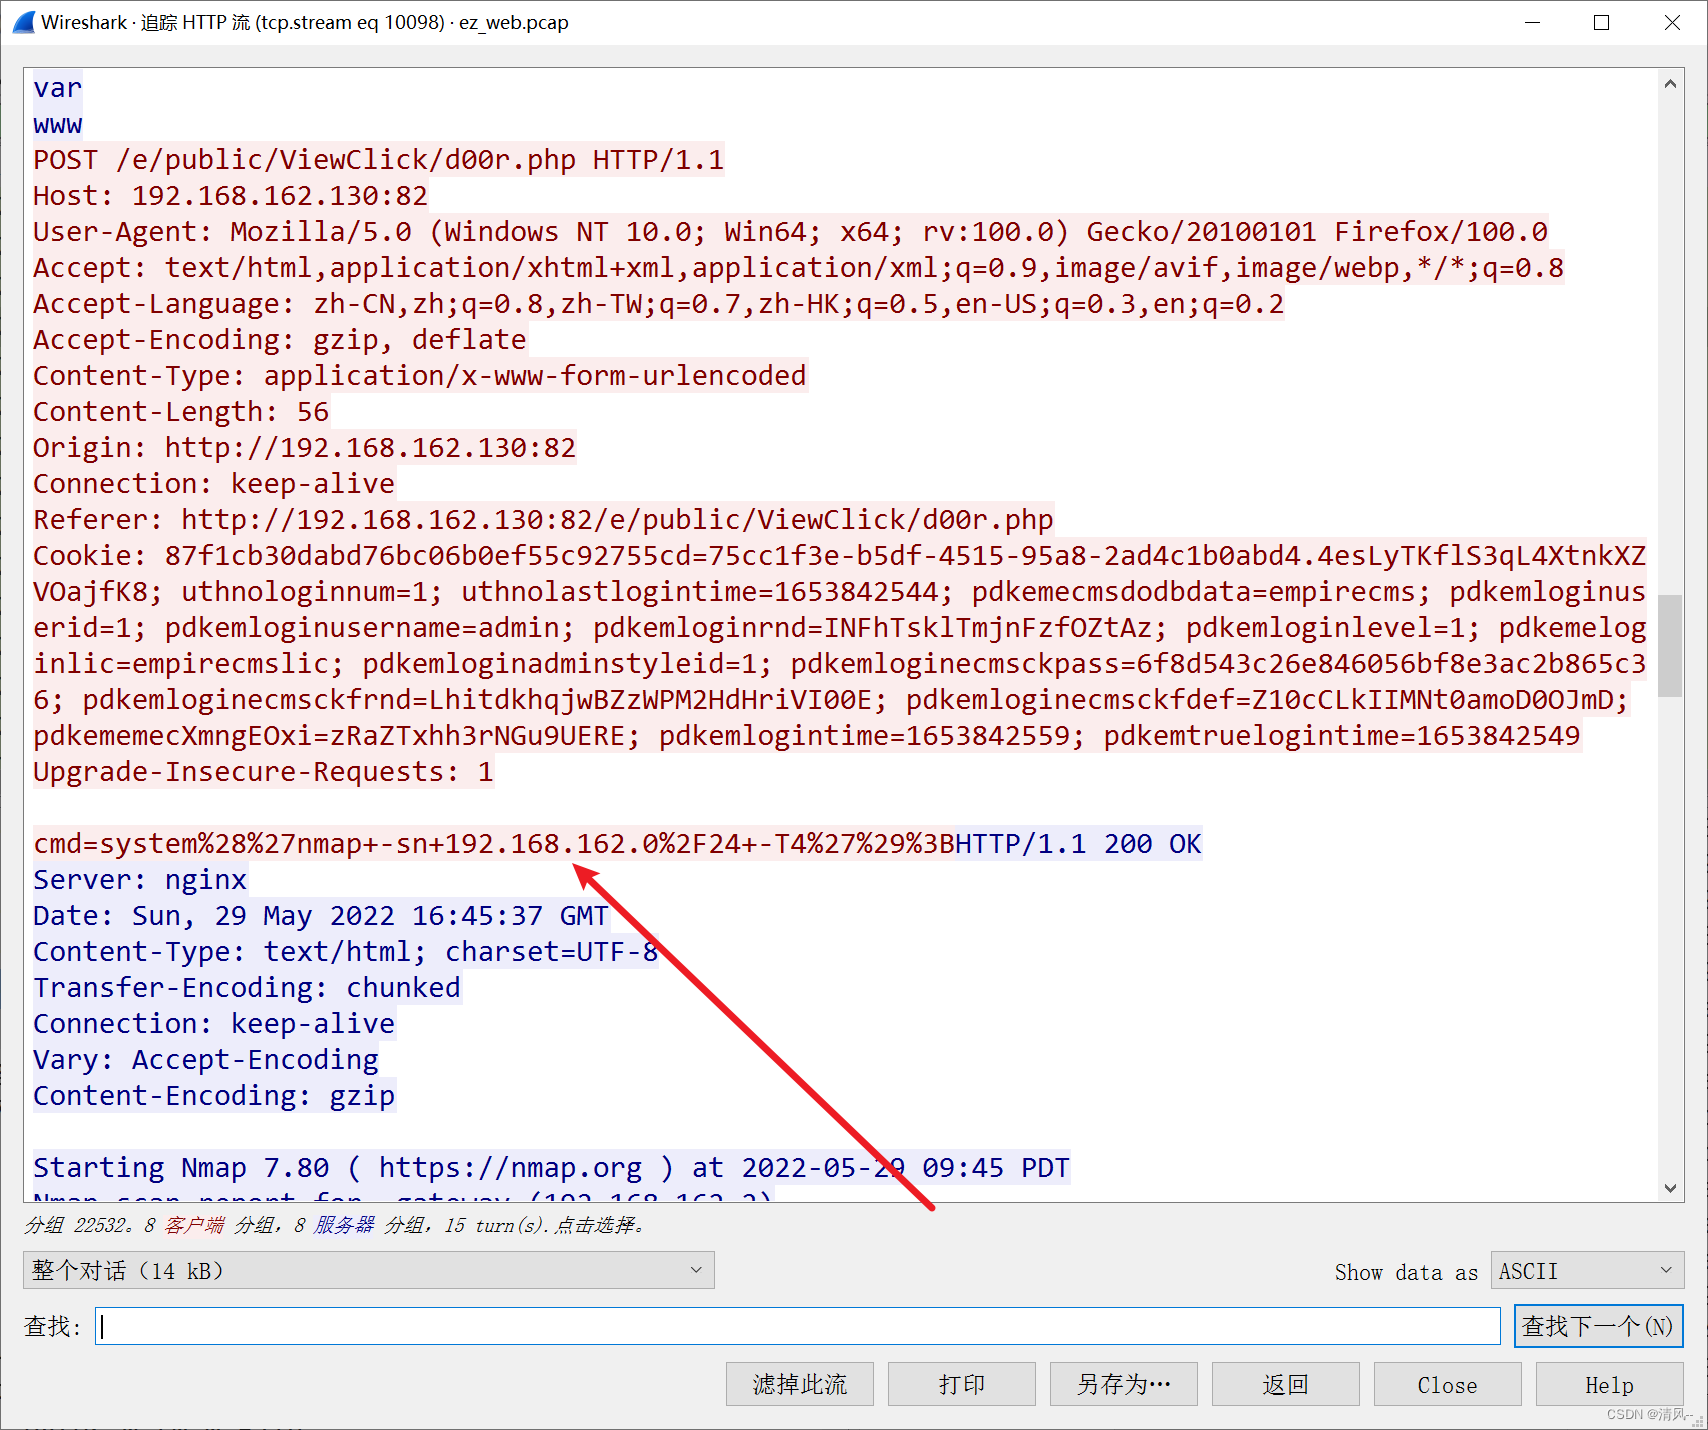Click the packet count status text (分组 22532)
The image size is (1708, 1430).
[x=335, y=1225]
